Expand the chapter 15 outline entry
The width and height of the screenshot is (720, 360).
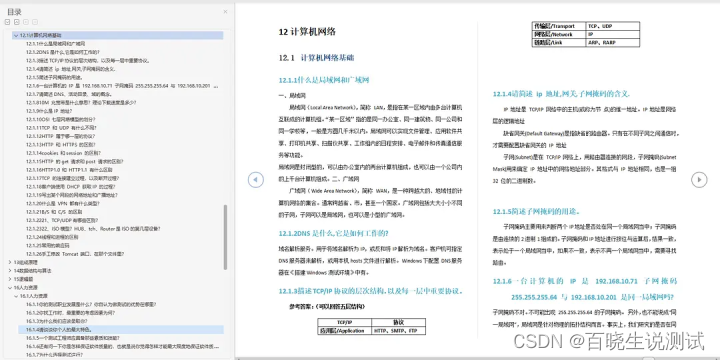pos(10,279)
